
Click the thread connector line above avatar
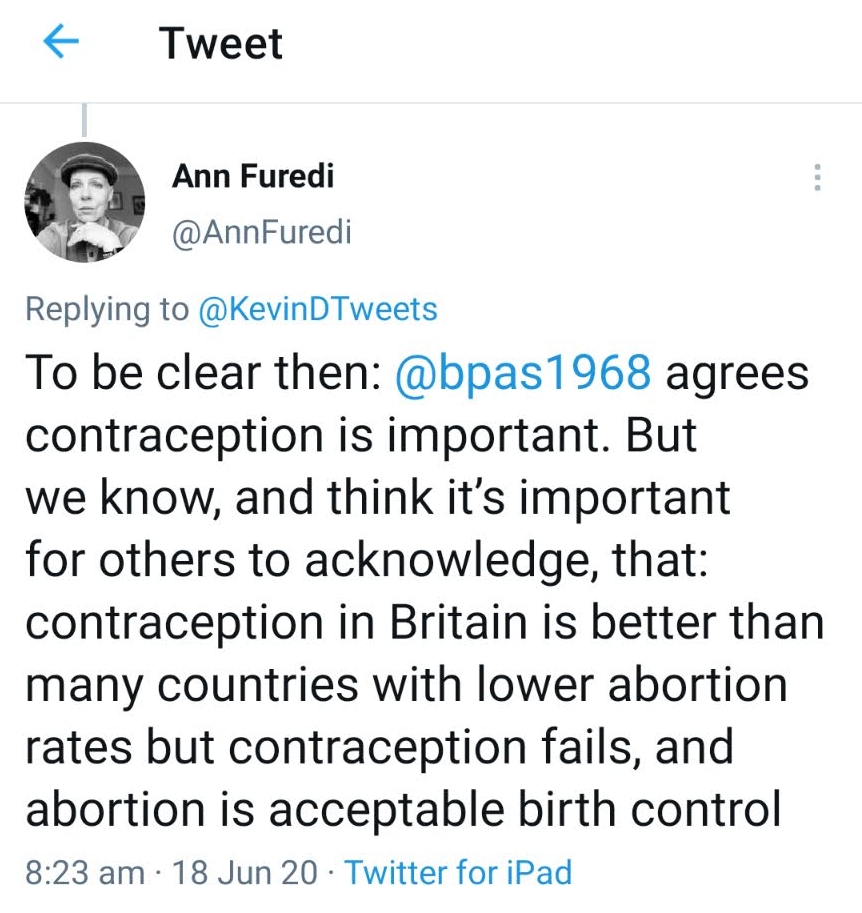coord(85,120)
